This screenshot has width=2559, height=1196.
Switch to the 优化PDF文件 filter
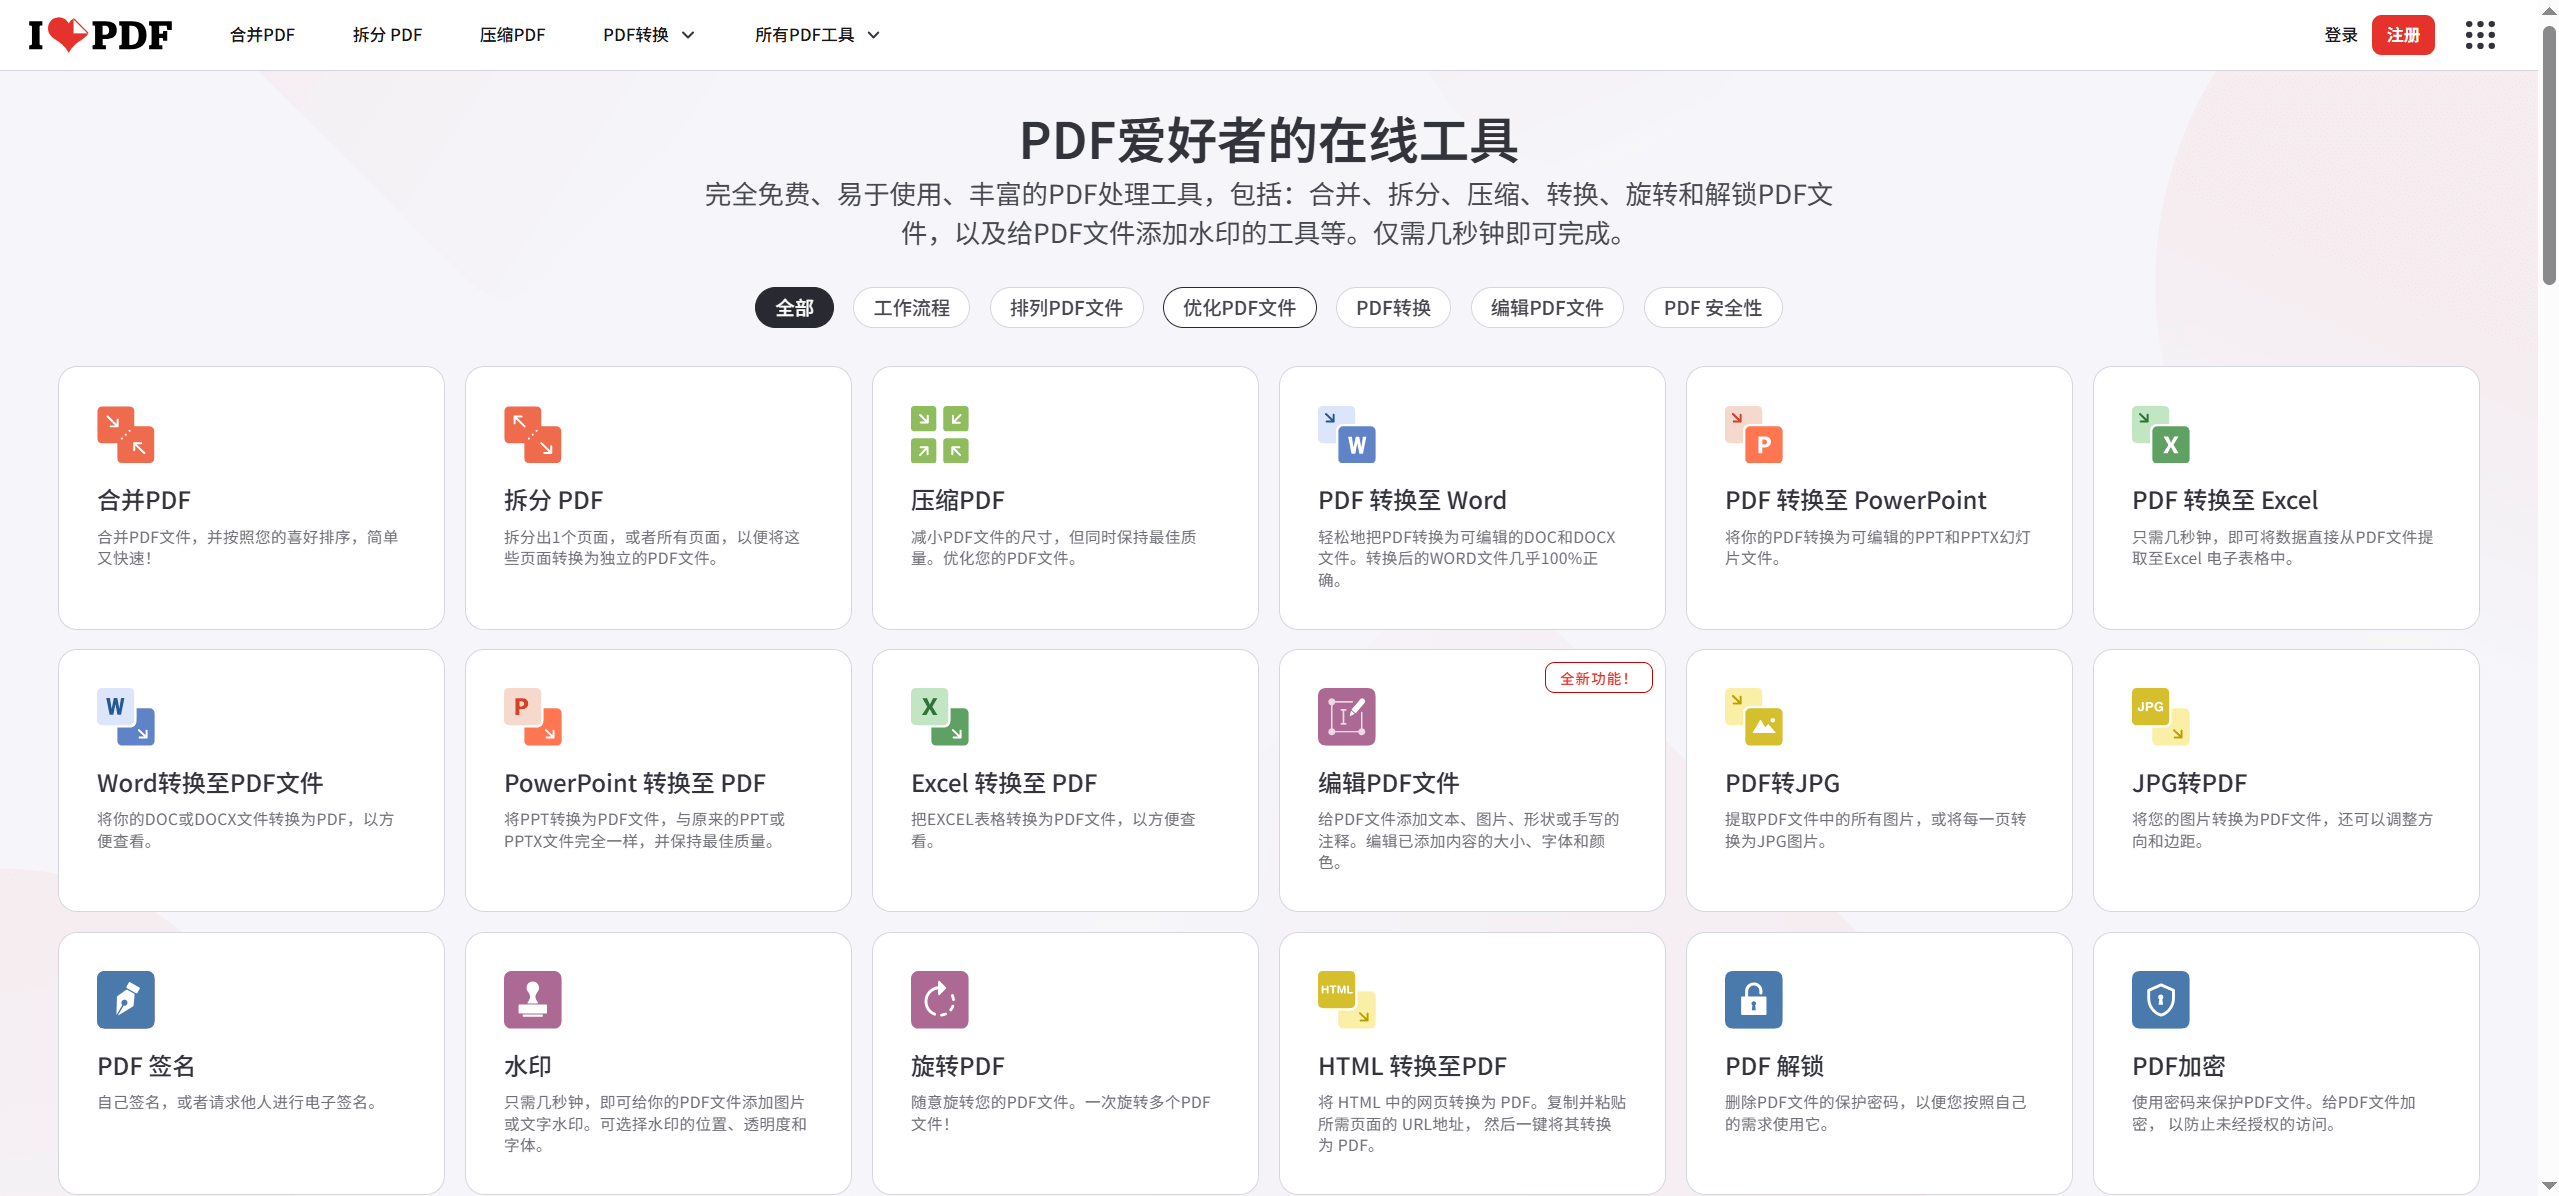(1239, 307)
